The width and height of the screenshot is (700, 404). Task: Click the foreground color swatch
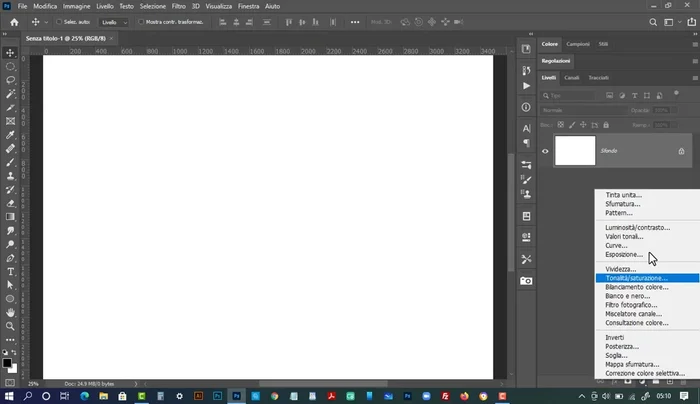(8, 362)
